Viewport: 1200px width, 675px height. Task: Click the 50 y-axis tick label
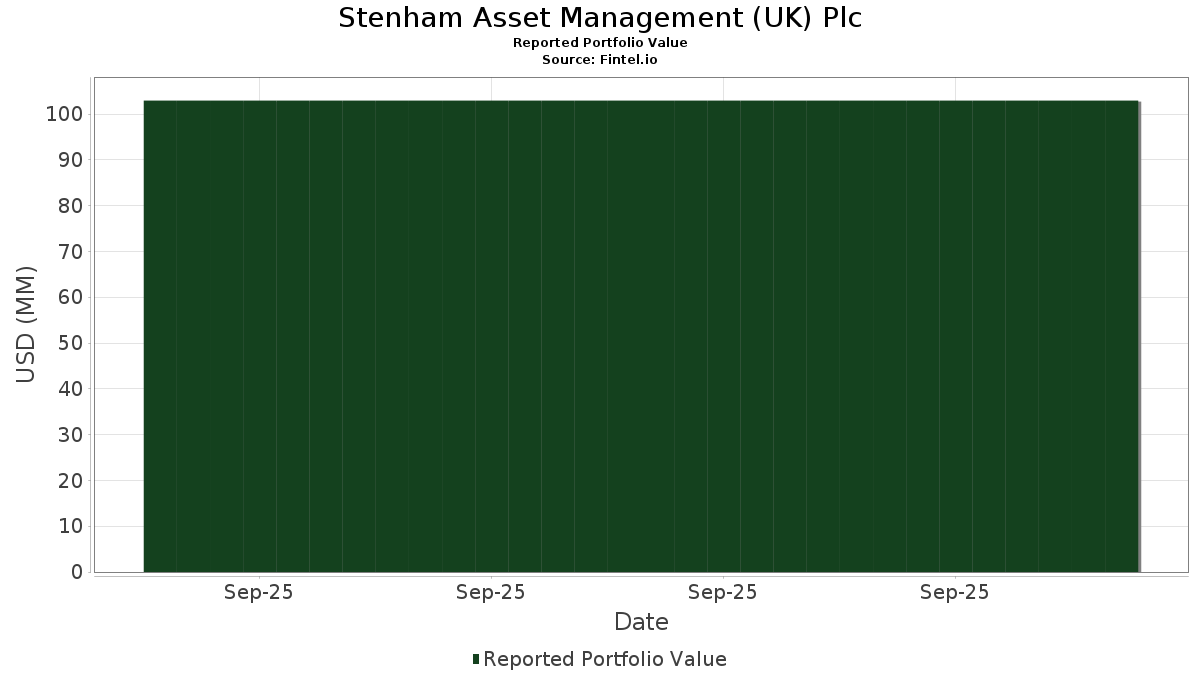[x=69, y=343]
